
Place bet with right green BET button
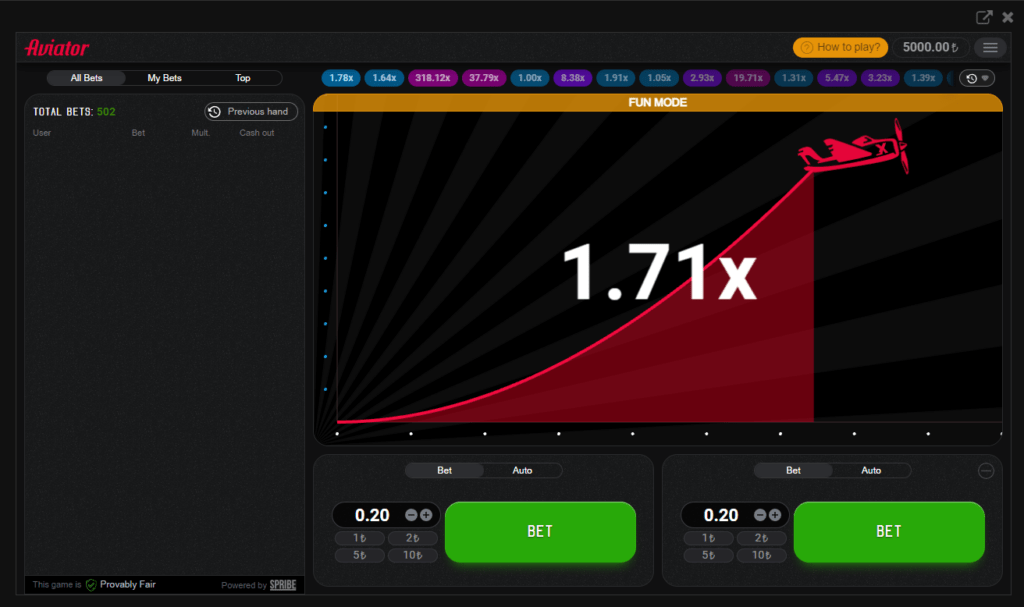pos(889,531)
